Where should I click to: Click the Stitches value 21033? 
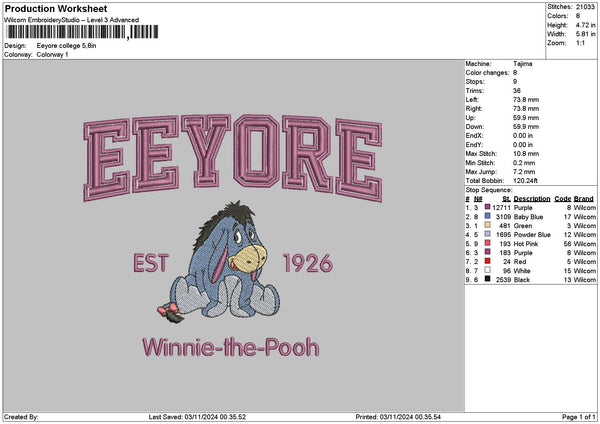coord(585,7)
